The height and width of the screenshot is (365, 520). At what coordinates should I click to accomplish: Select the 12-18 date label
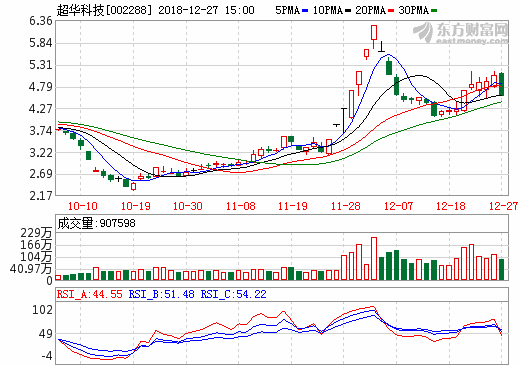tap(450, 206)
